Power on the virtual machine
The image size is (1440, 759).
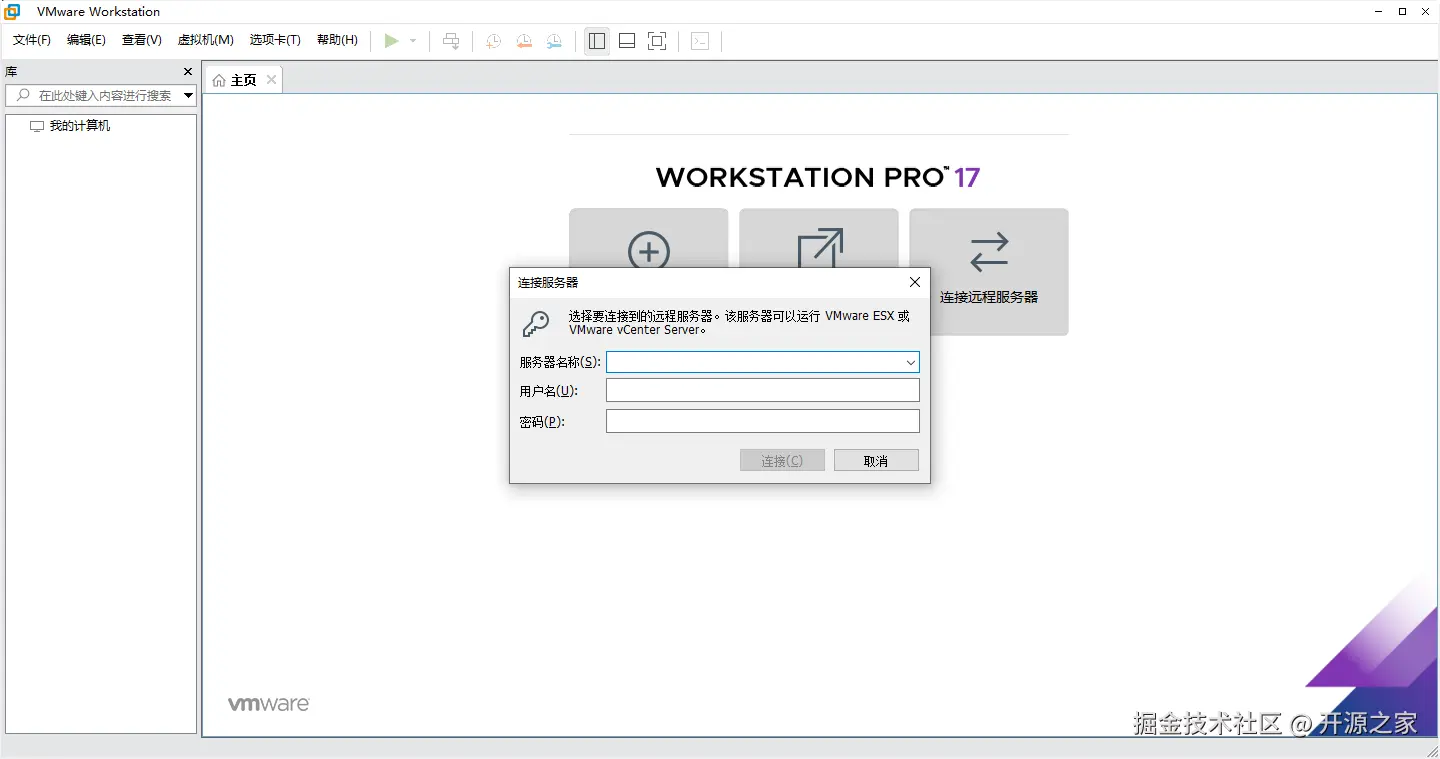[392, 40]
